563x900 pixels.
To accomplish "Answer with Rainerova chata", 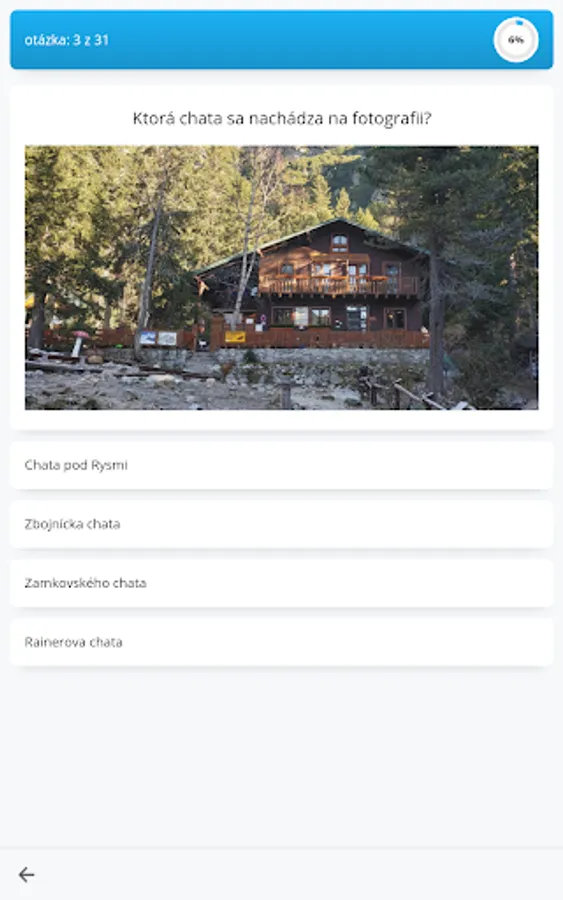I will (281, 642).
